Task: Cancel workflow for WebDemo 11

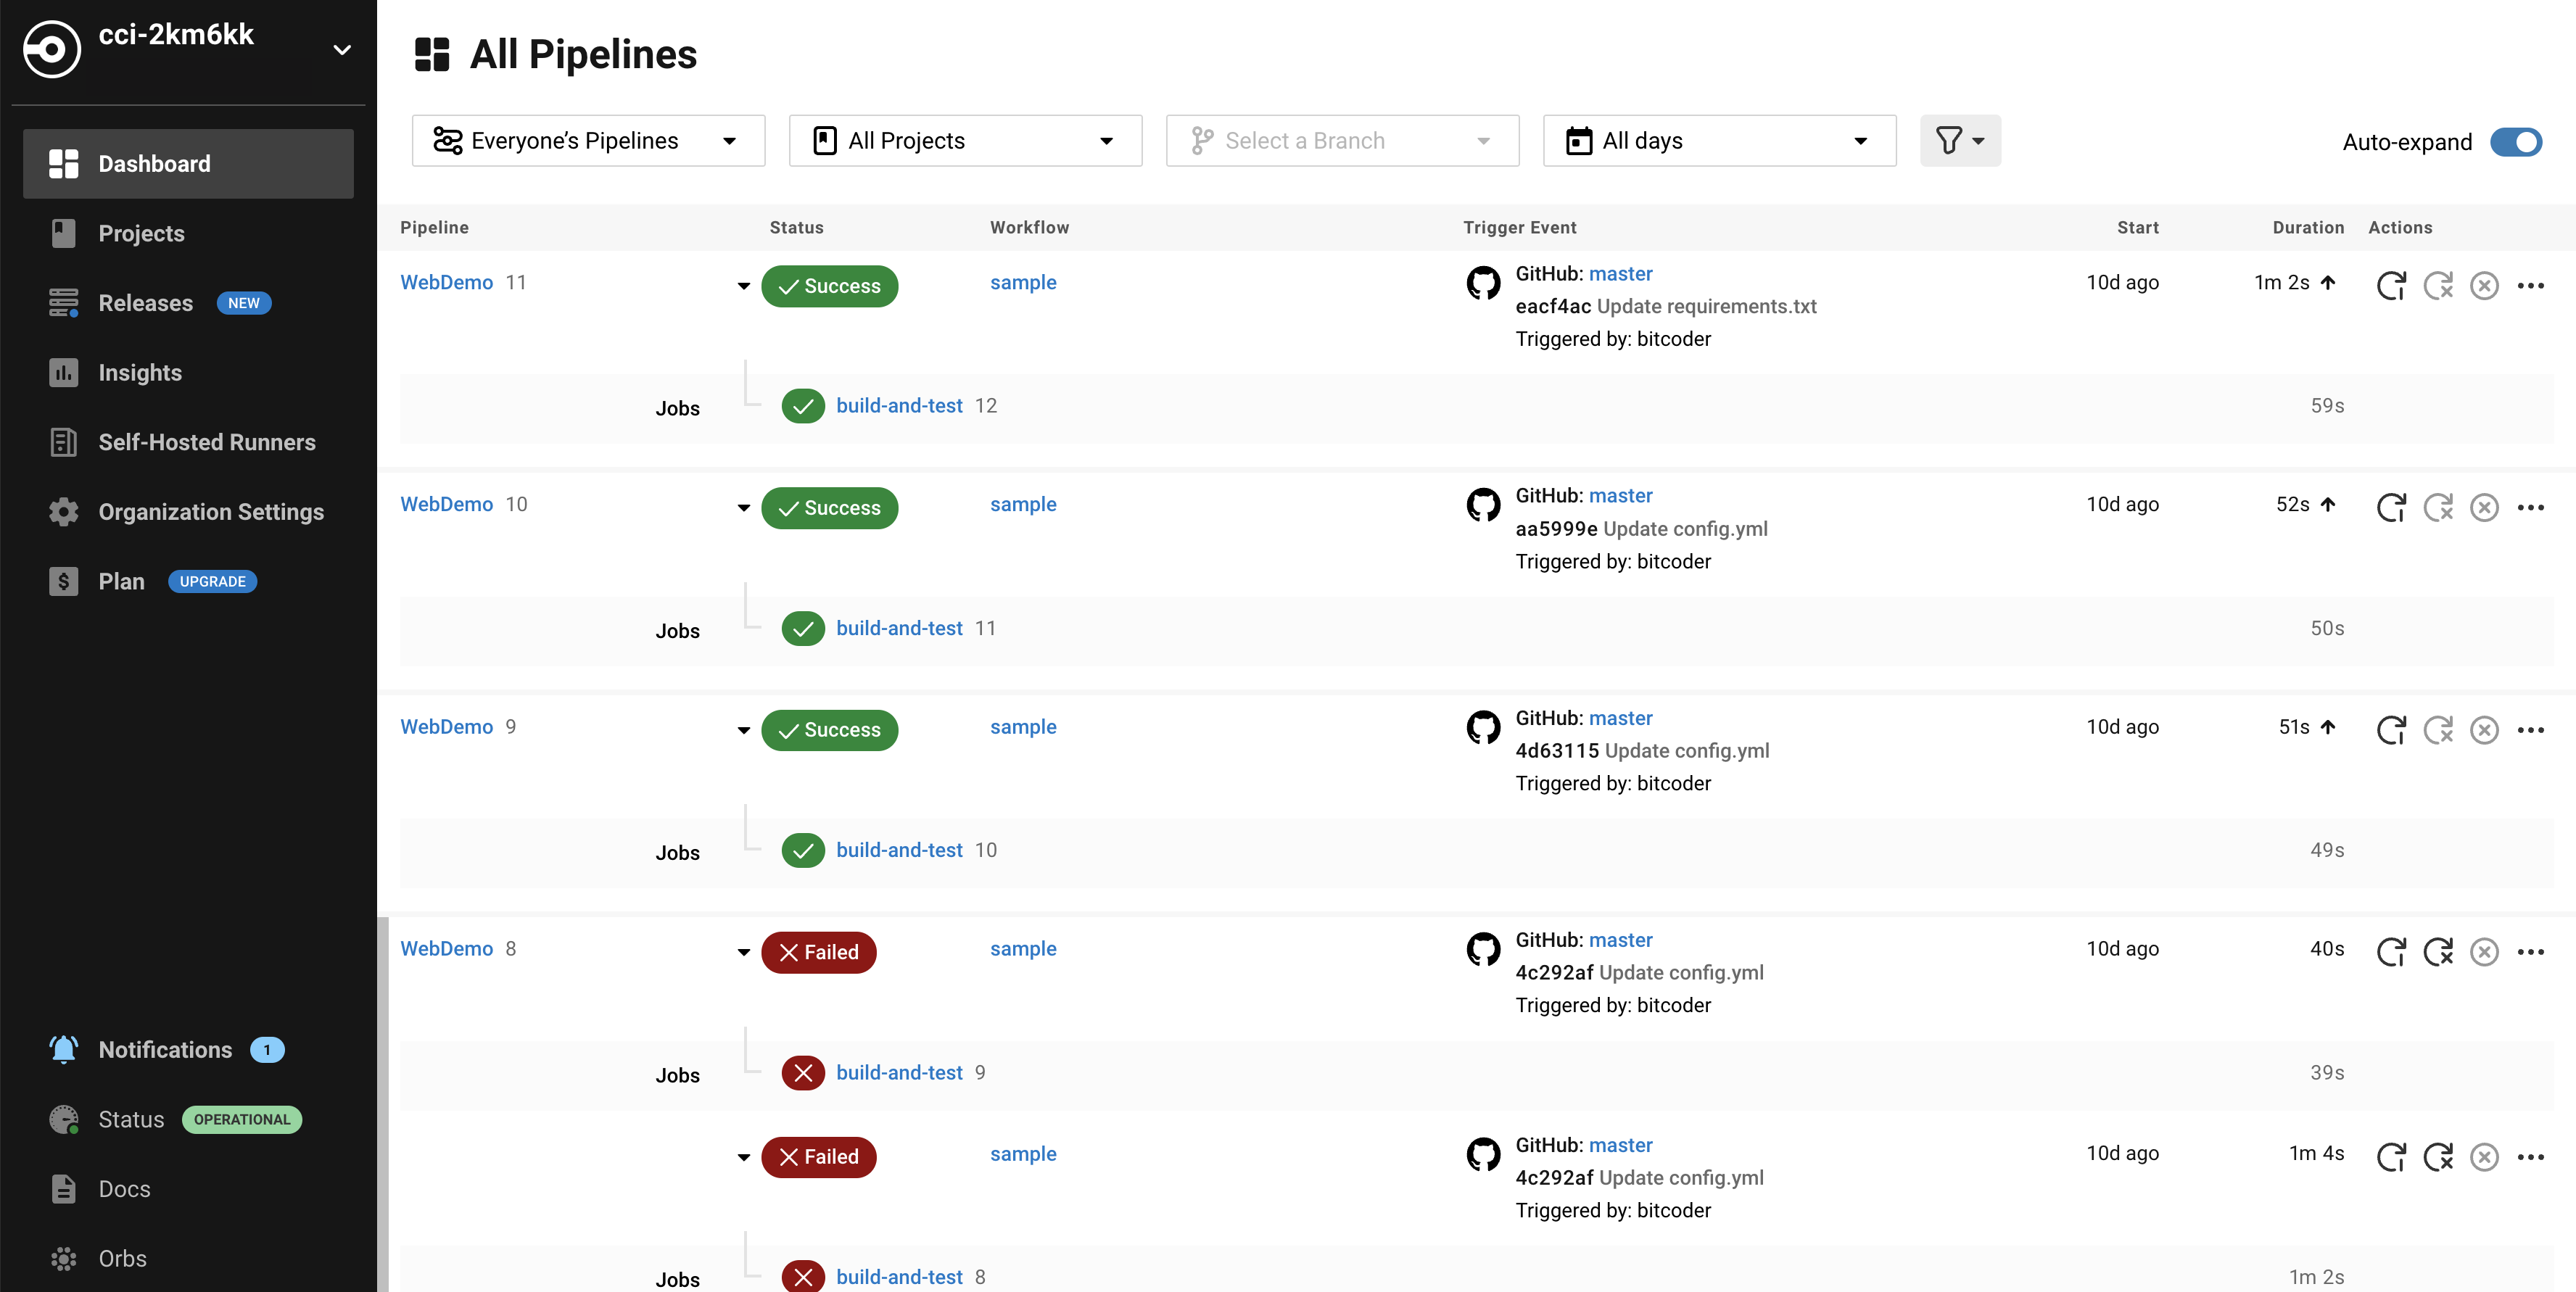Action: (2484, 286)
